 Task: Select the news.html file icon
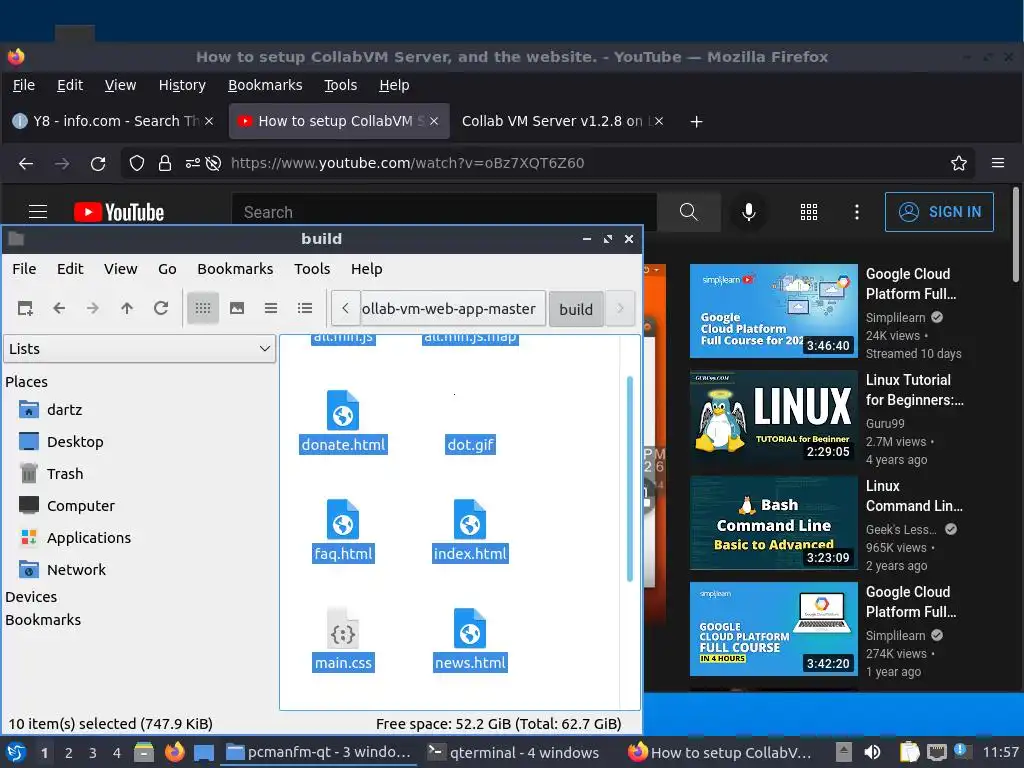pos(470,628)
